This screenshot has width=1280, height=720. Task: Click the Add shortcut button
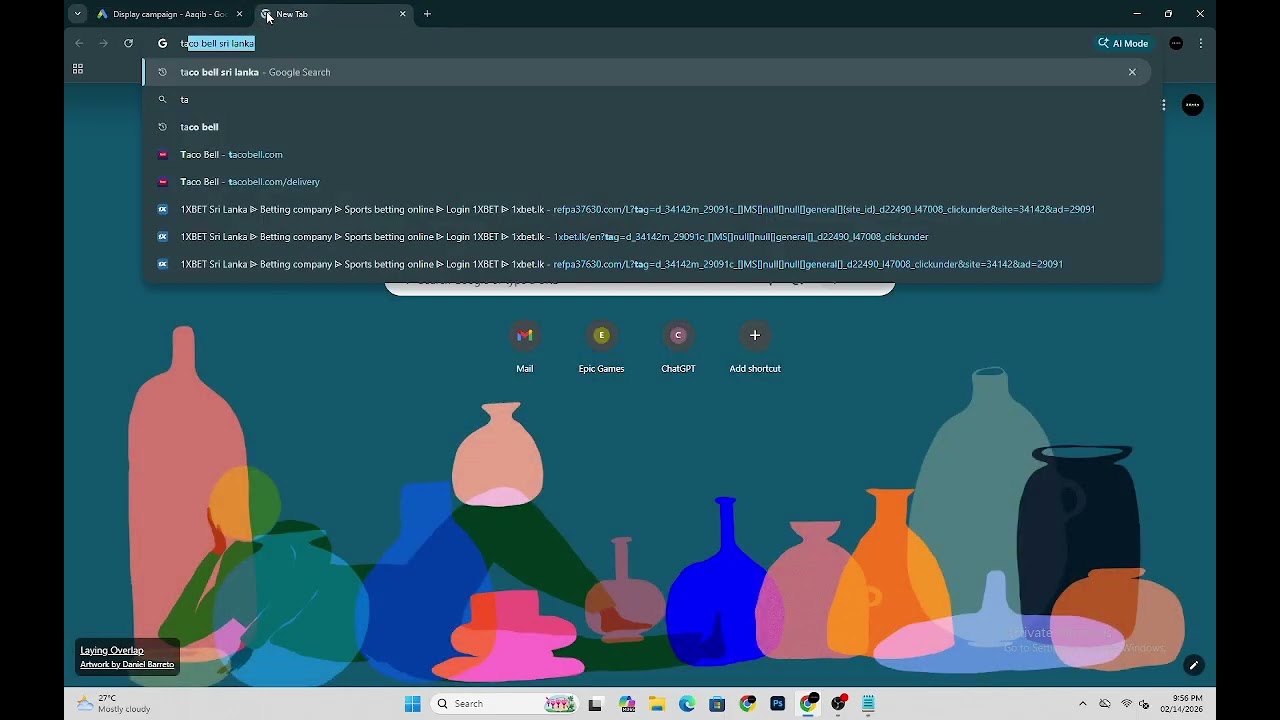[755, 347]
